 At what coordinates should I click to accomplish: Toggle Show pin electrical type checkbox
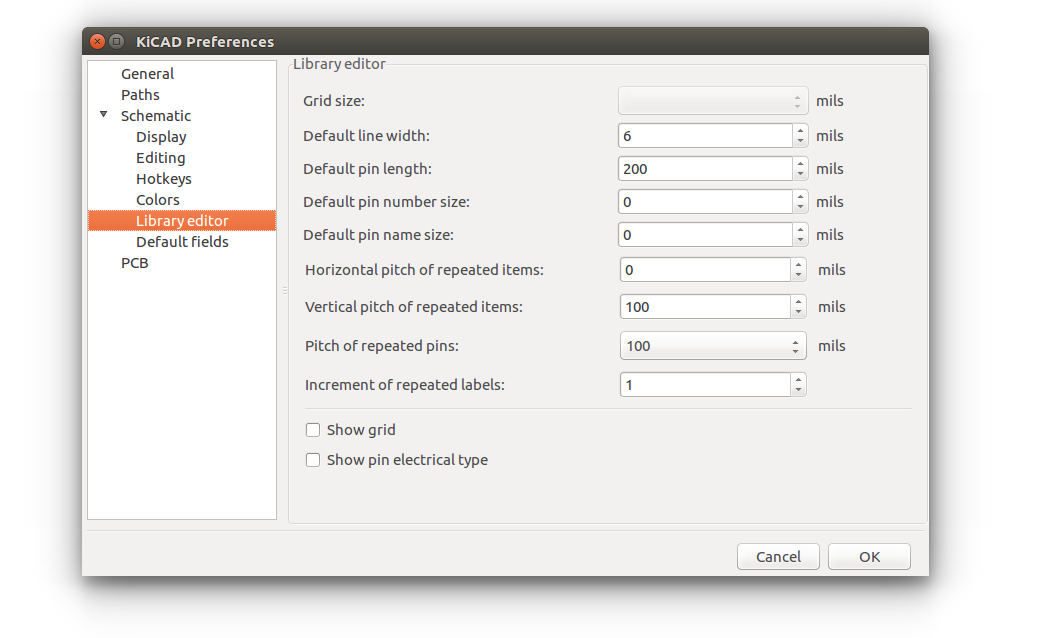click(313, 460)
